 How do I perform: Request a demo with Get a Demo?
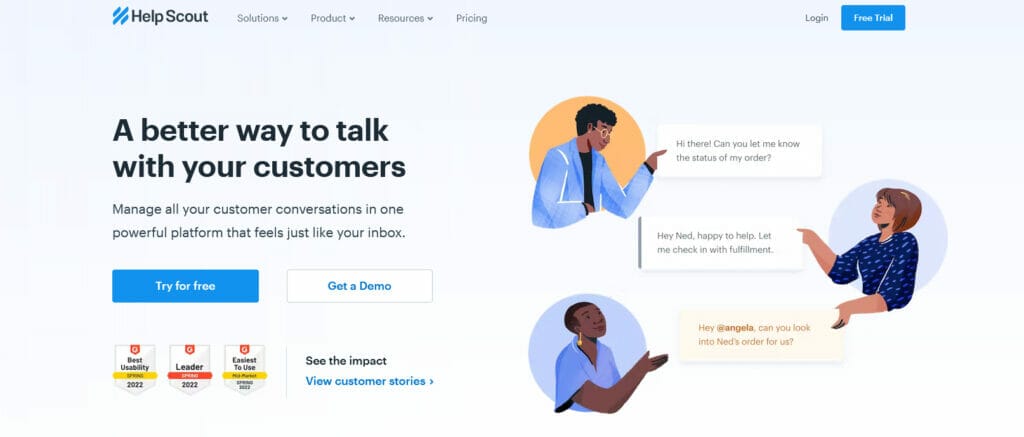pos(359,286)
